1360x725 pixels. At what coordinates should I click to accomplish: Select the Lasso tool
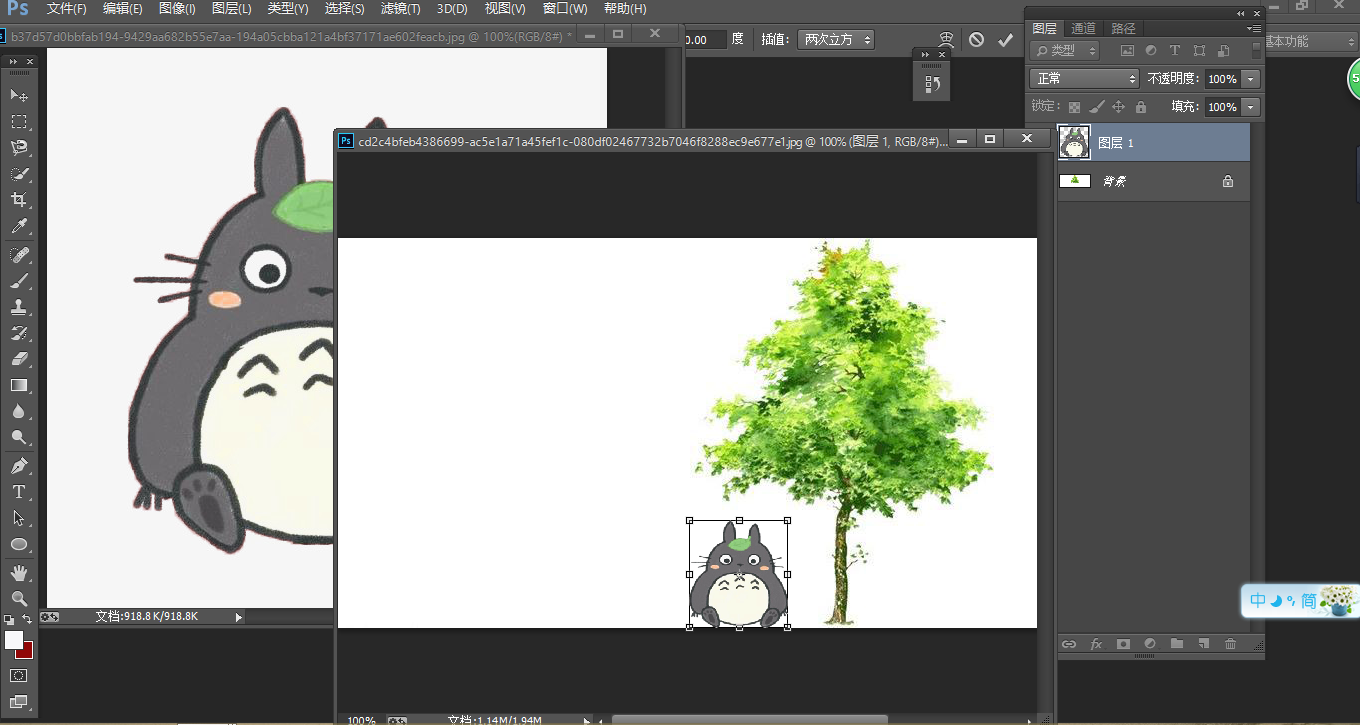[19, 148]
